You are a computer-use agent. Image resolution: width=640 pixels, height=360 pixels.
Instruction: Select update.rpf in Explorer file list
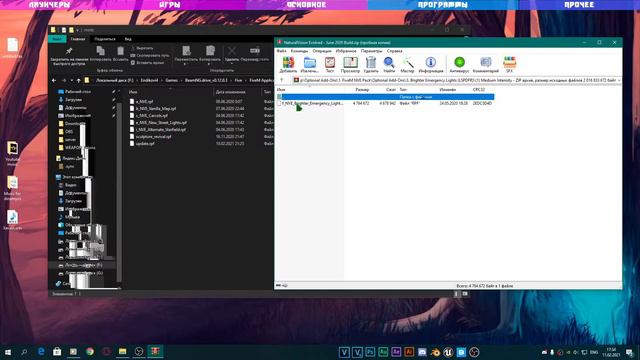point(145,144)
